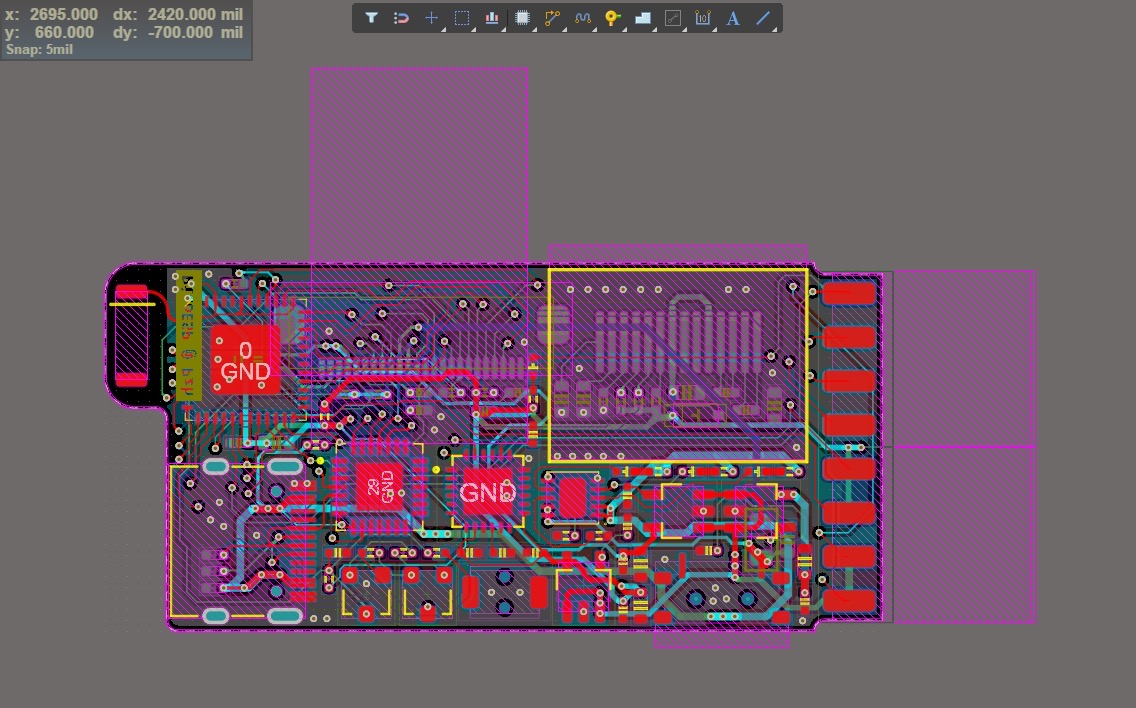Viewport: 1136px width, 708px height.
Task: Select the red pad labeled 29 GND
Action: [380, 487]
